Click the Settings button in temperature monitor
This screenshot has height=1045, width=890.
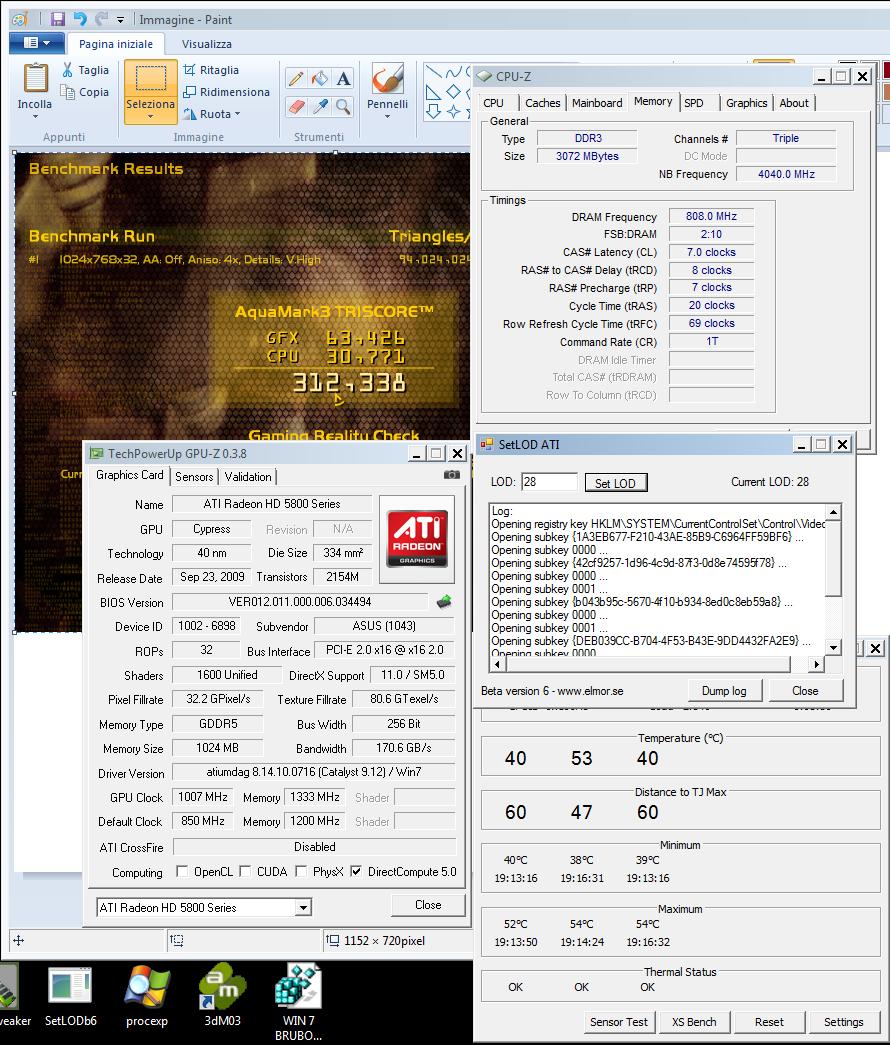pyautogui.click(x=843, y=1022)
